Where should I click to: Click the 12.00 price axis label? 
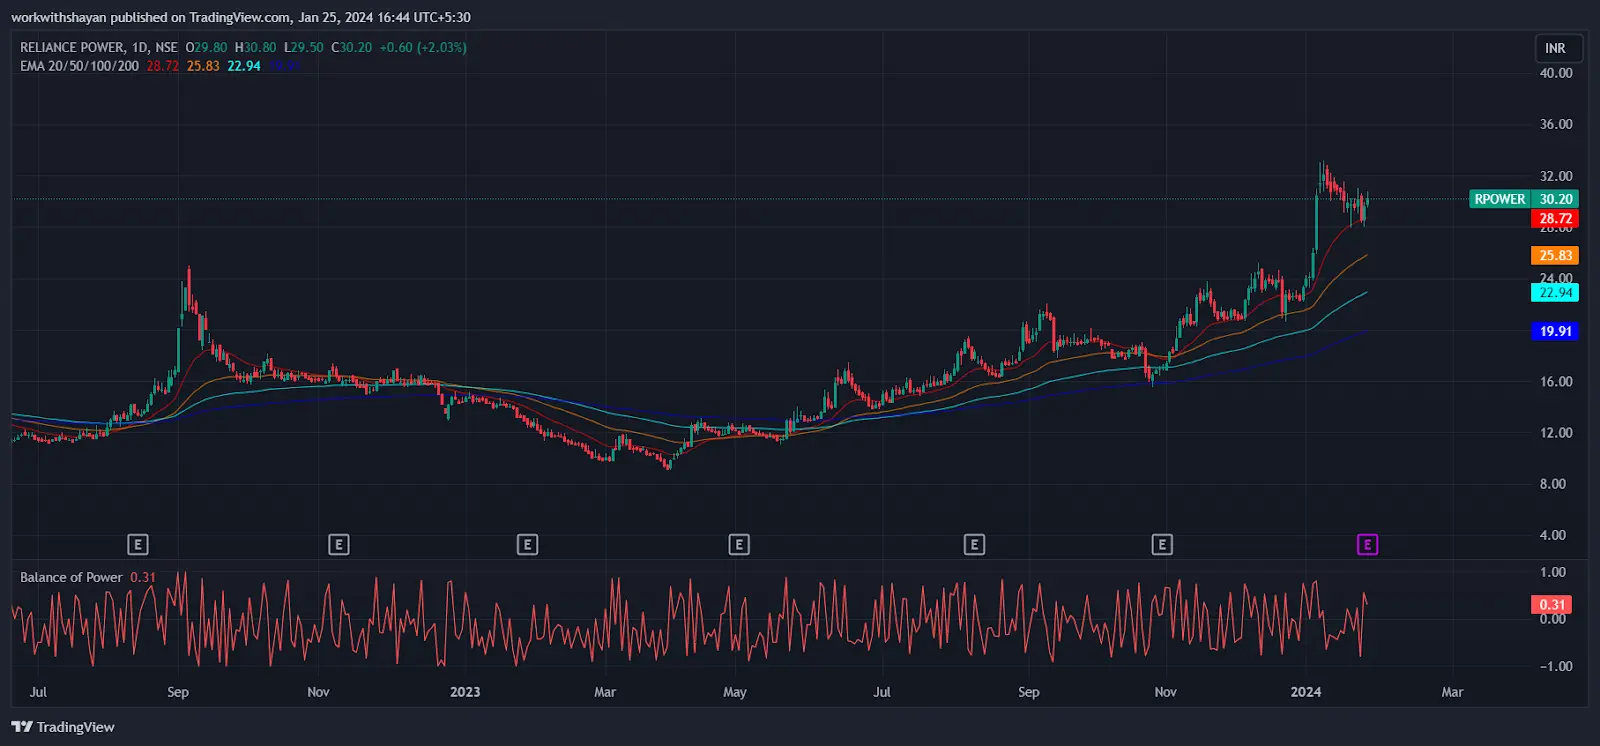pyautogui.click(x=1556, y=432)
